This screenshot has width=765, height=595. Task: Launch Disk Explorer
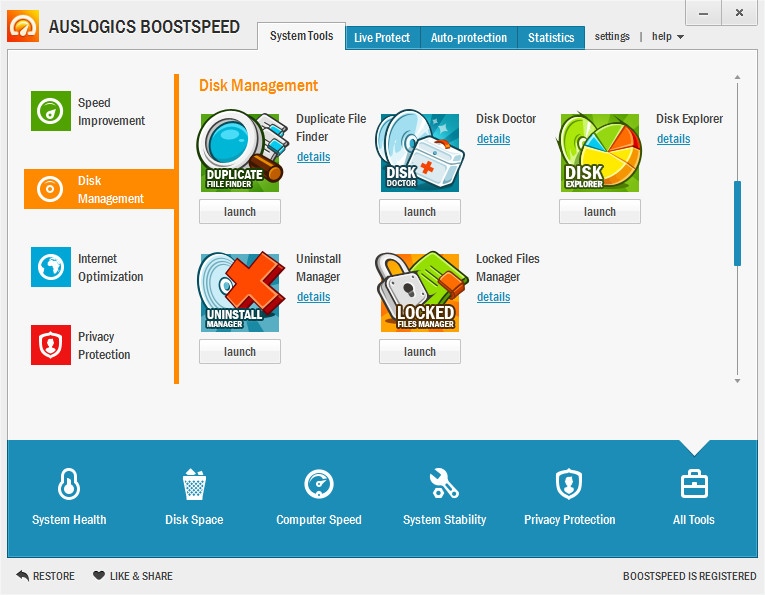pyautogui.click(x=600, y=212)
